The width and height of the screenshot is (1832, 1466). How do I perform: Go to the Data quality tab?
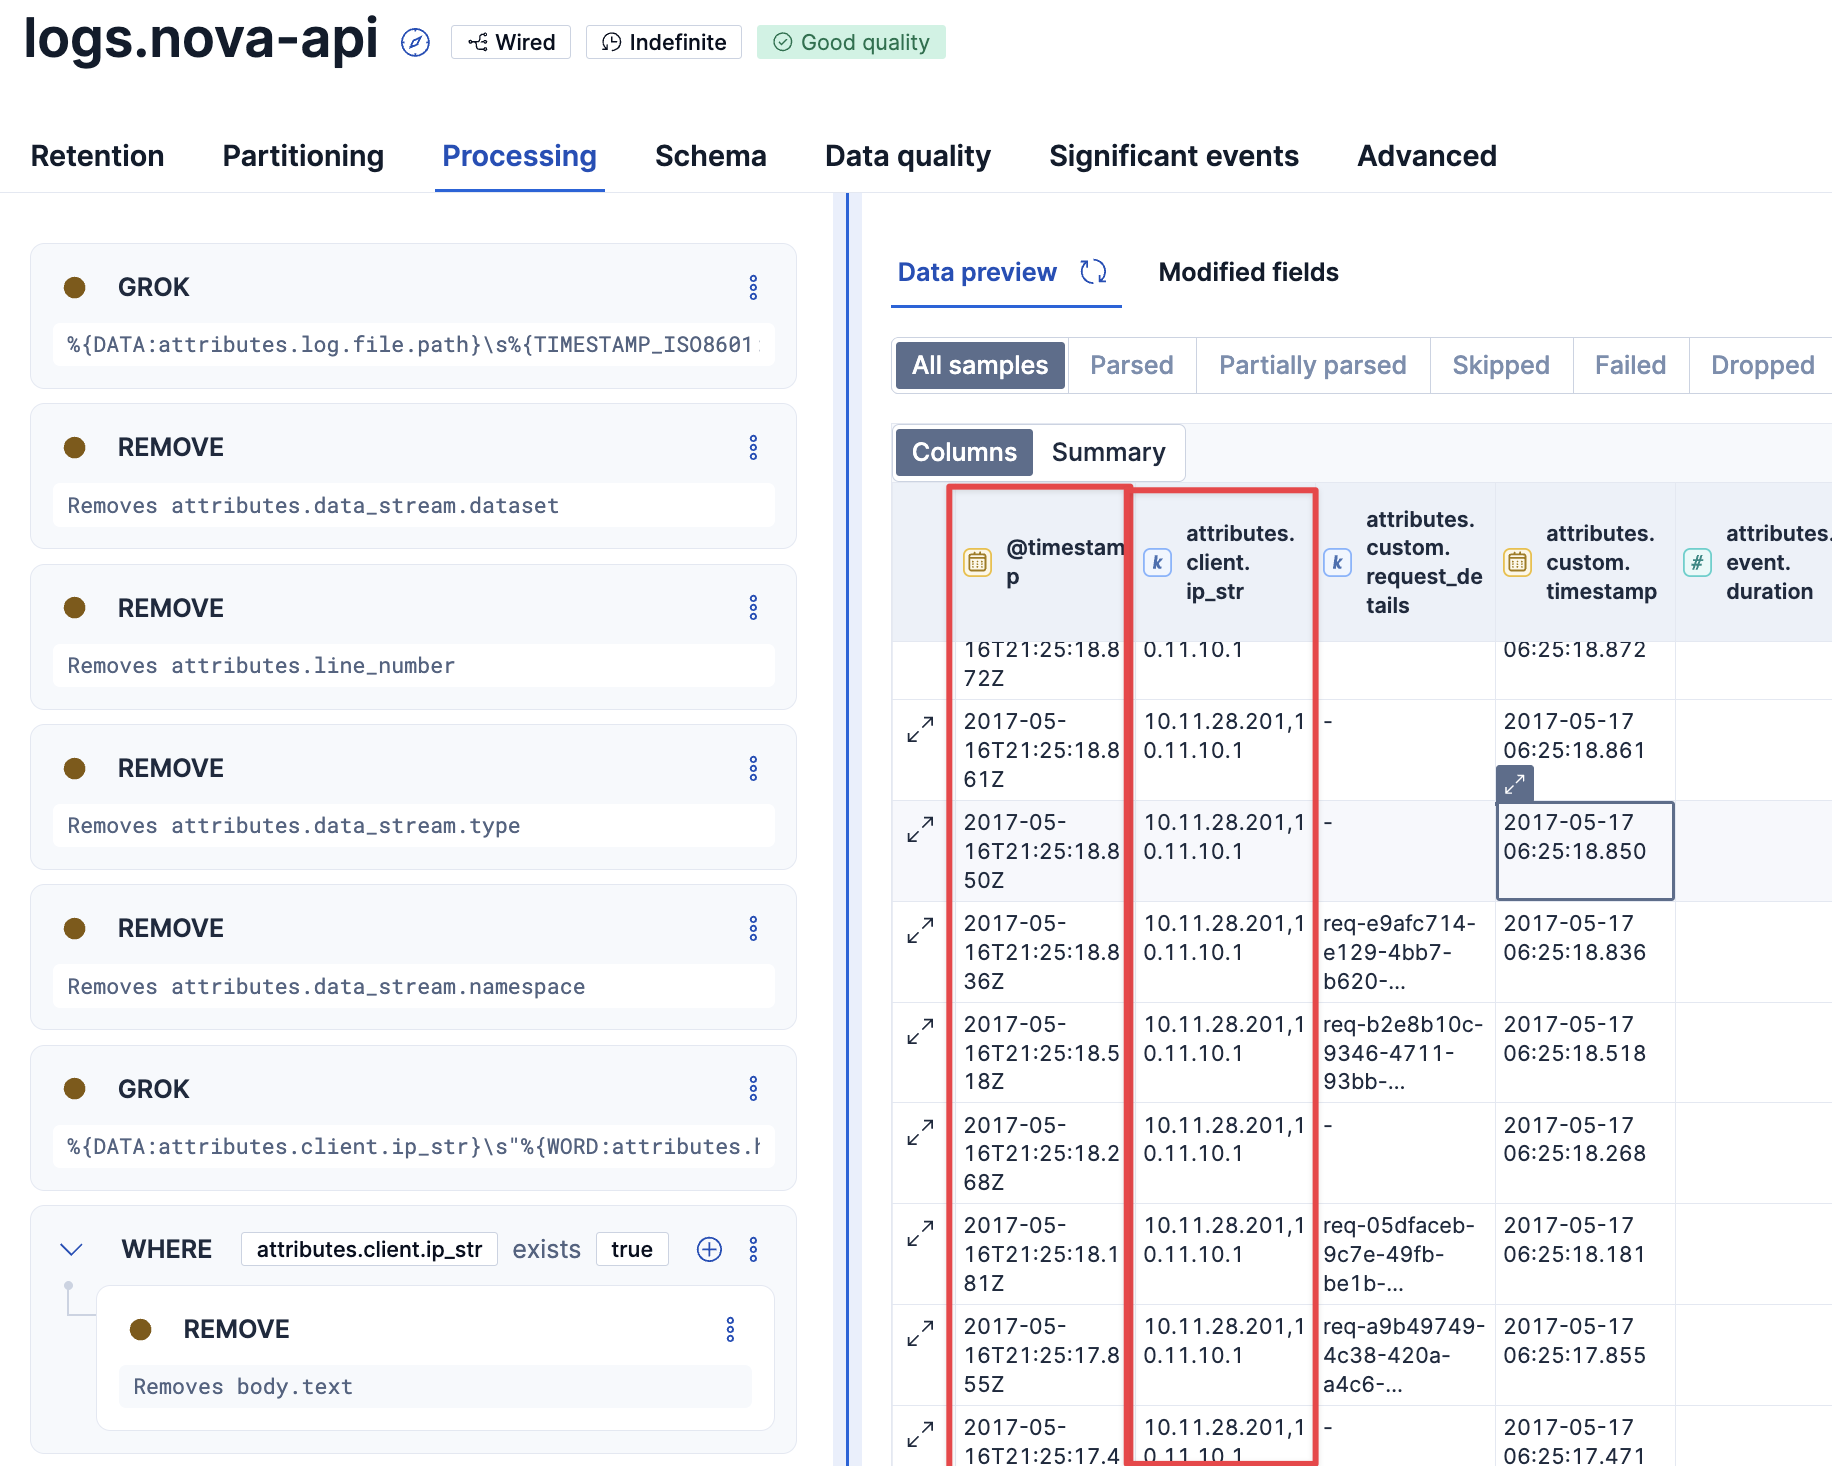[908, 156]
